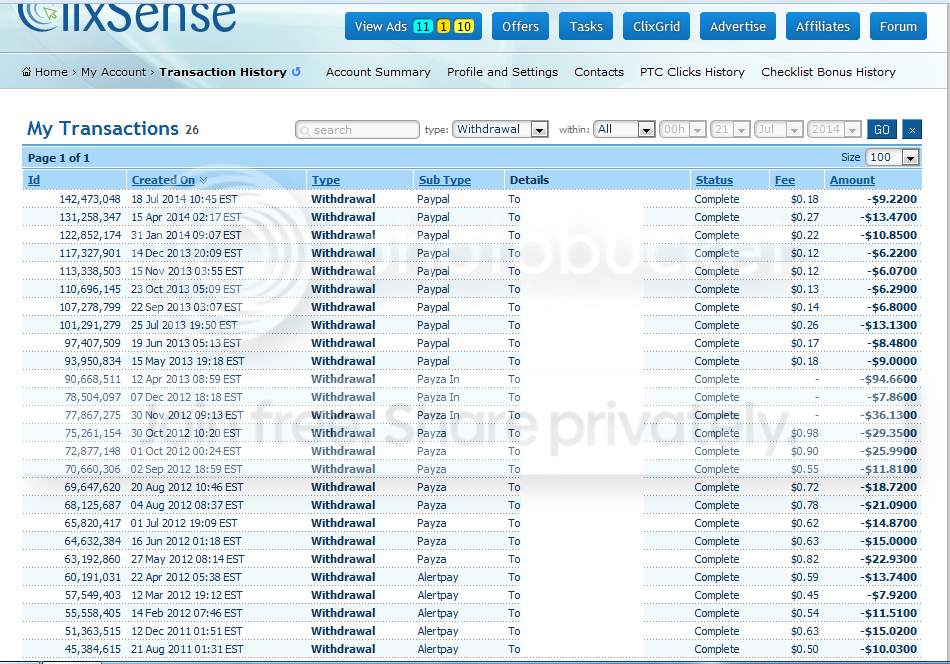Open the within dropdown showing All
This screenshot has width=950, height=664.
(624, 129)
